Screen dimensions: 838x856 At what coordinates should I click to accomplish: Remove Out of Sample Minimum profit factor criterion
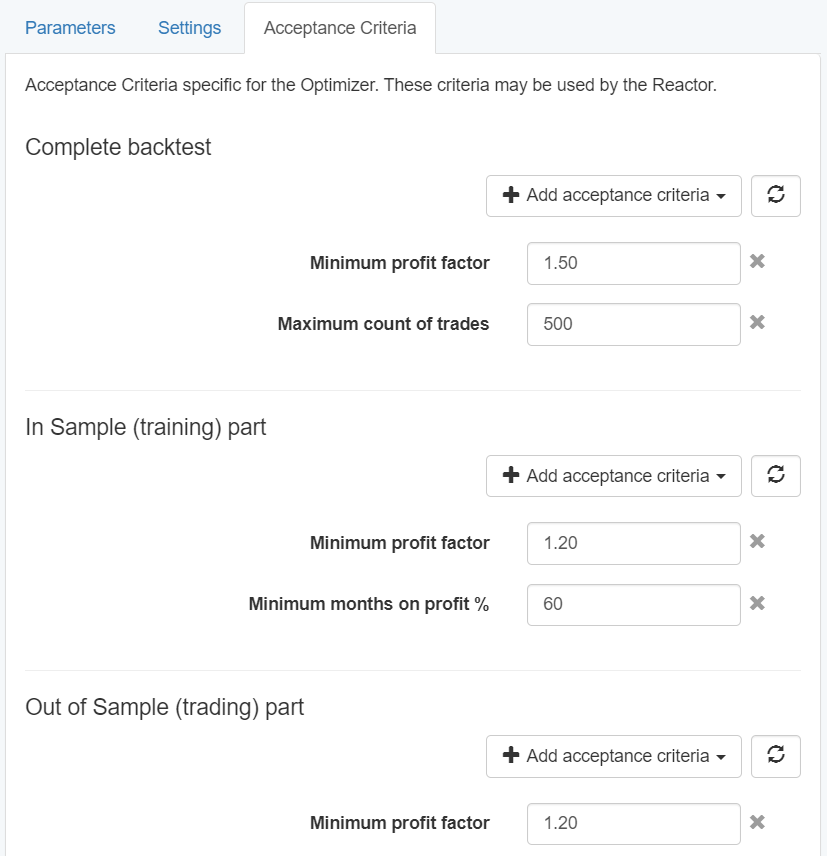pos(757,822)
